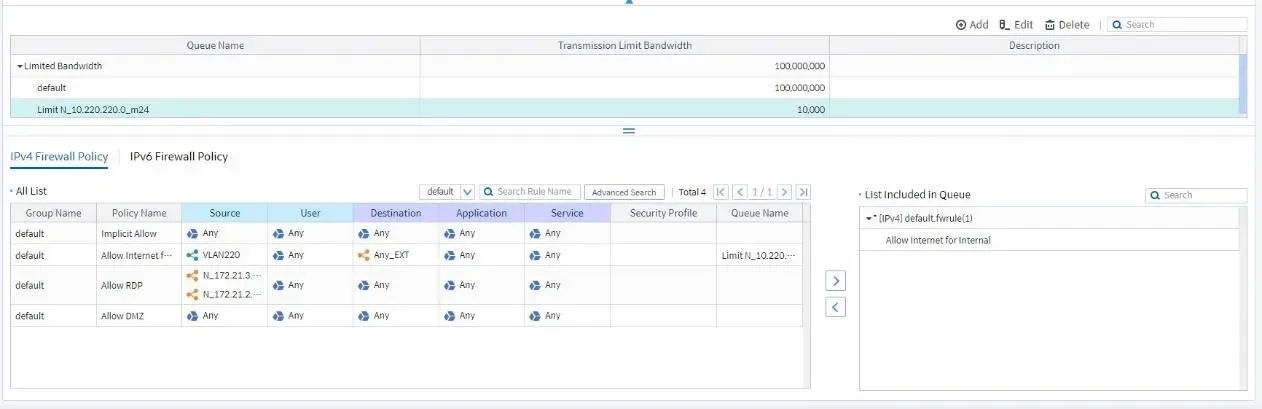This screenshot has width=1262, height=409.
Task: Click the Advanced Search button
Action: coord(624,192)
